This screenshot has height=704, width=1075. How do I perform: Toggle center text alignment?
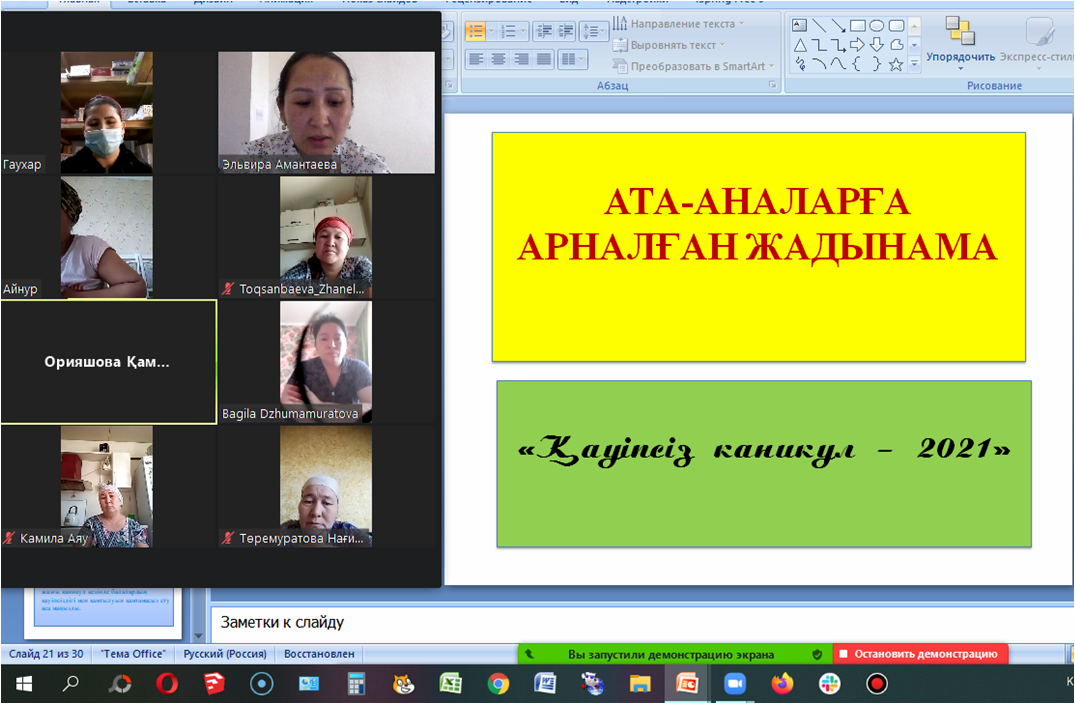coord(499,59)
